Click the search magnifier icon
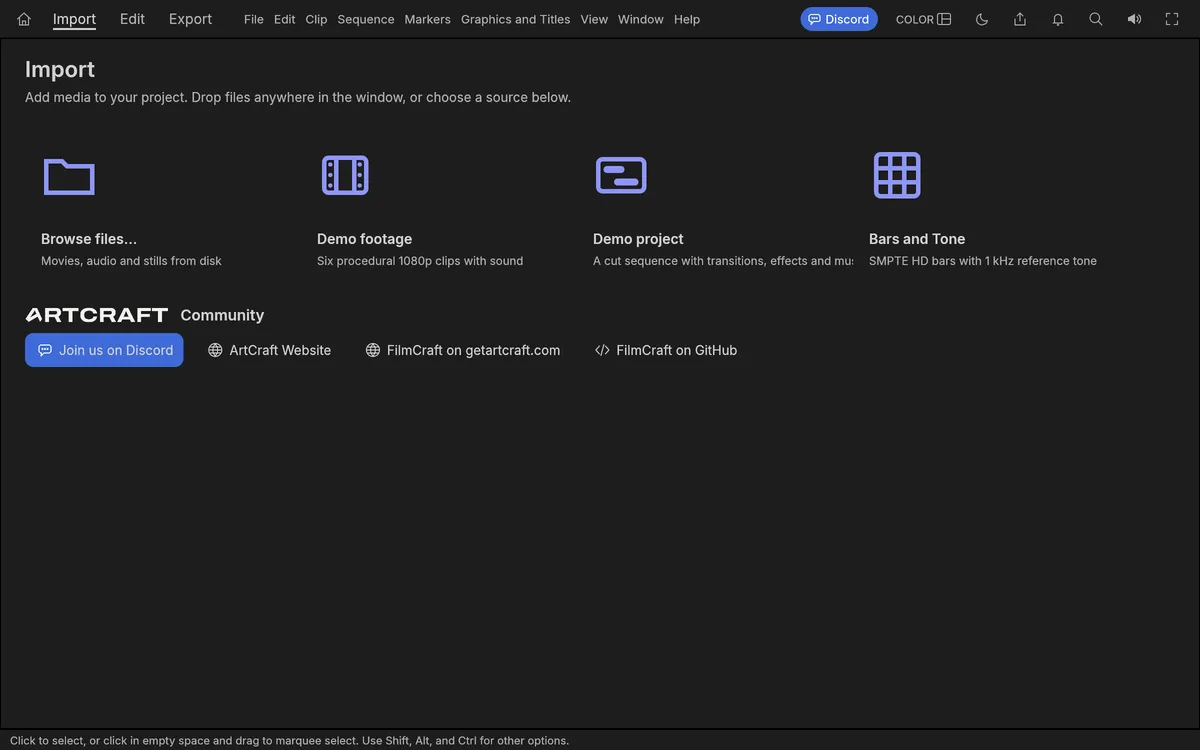The height and width of the screenshot is (750, 1200). coord(1096,19)
